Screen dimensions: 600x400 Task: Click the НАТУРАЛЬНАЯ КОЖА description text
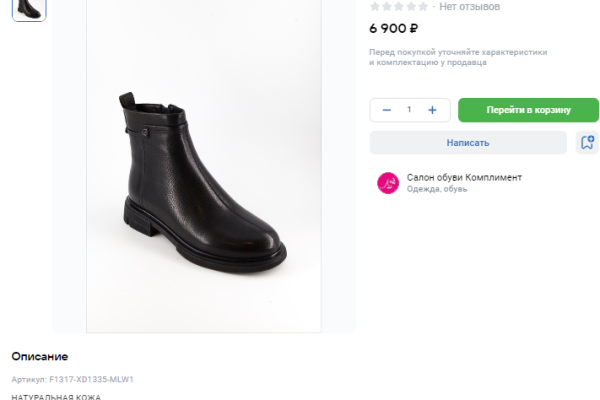tap(56, 396)
